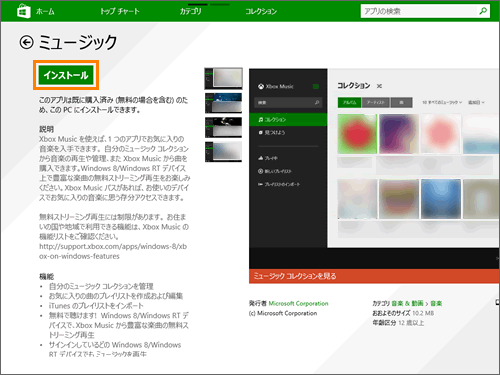This screenshot has height=375, width=500.
Task: Click the search magnifier icon
Action: [x=483, y=11]
